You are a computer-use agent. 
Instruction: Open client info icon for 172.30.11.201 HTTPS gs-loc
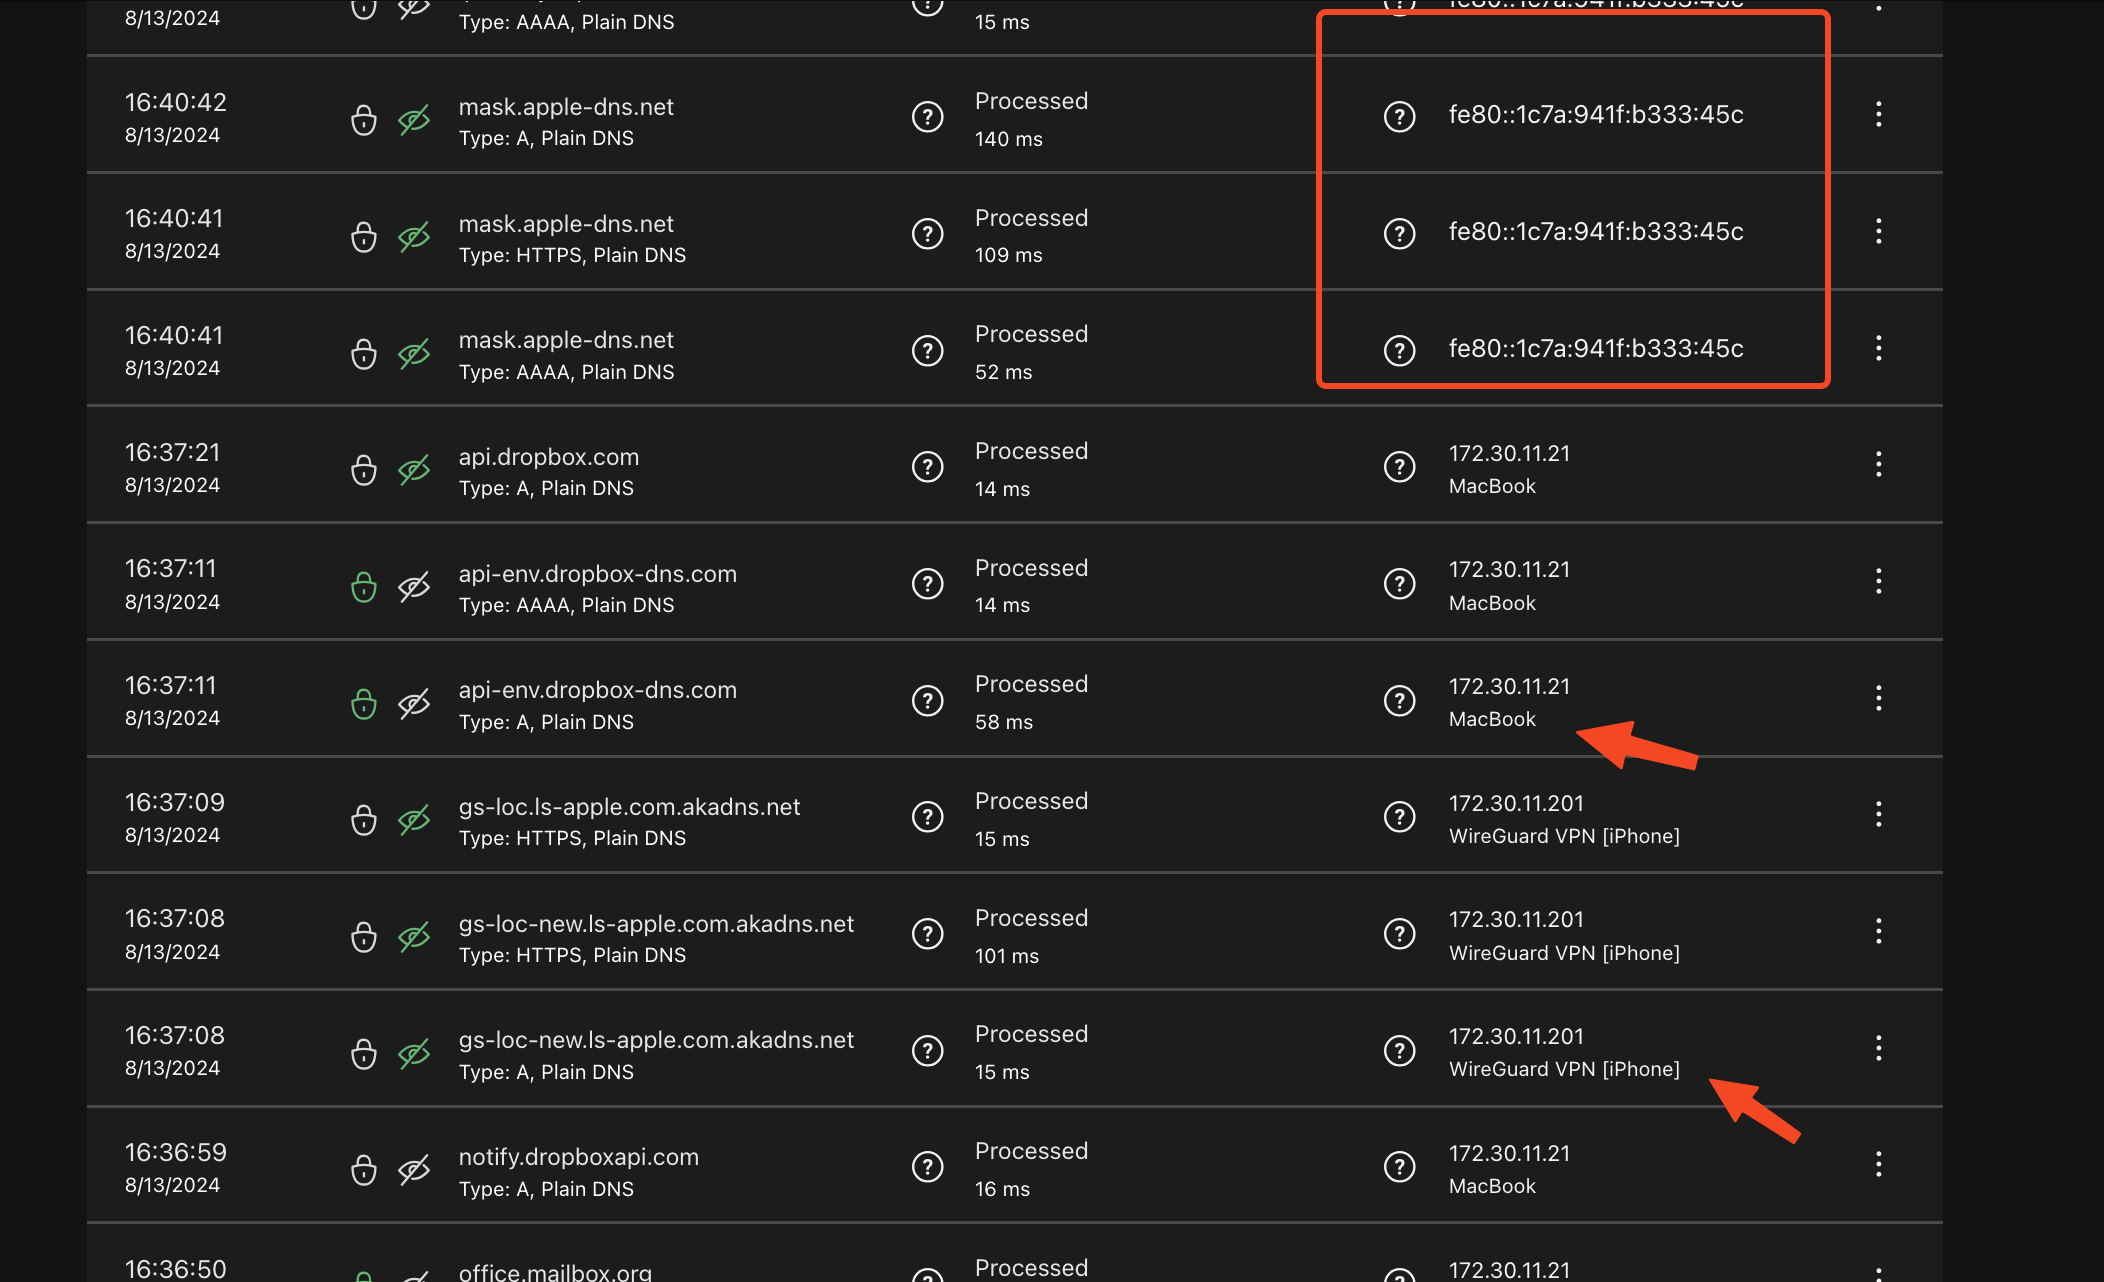(x=1399, y=817)
